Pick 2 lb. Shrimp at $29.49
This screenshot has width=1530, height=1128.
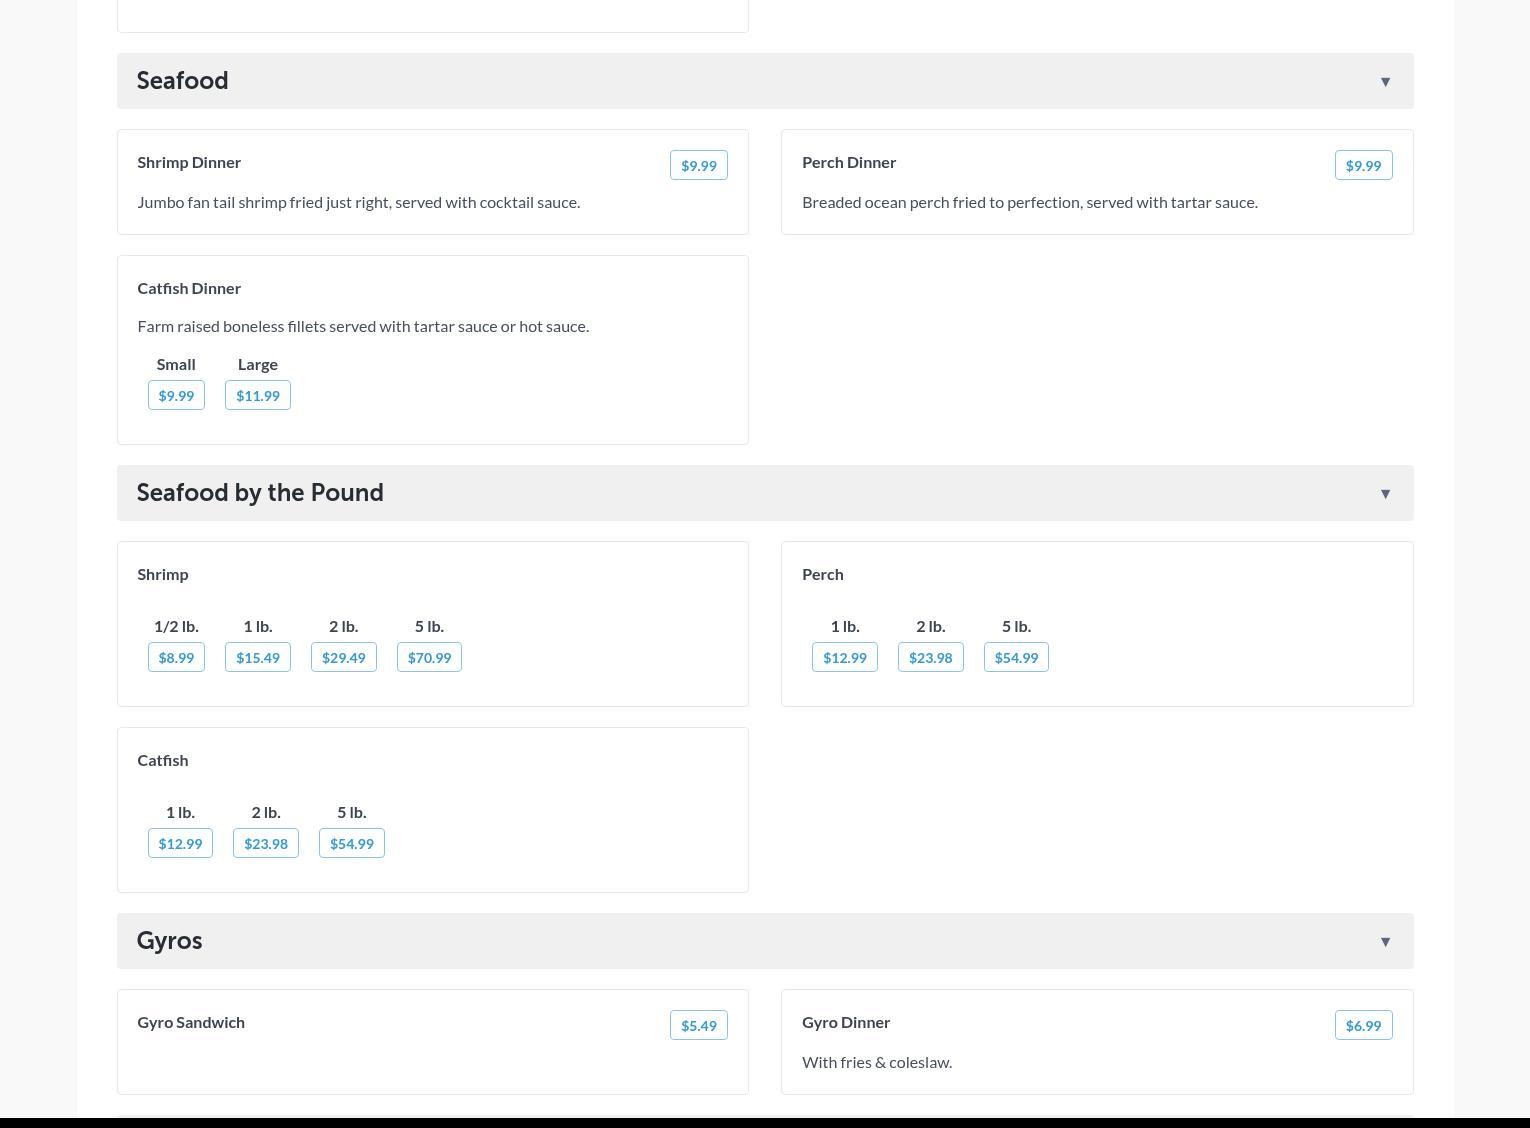pyautogui.click(x=343, y=658)
